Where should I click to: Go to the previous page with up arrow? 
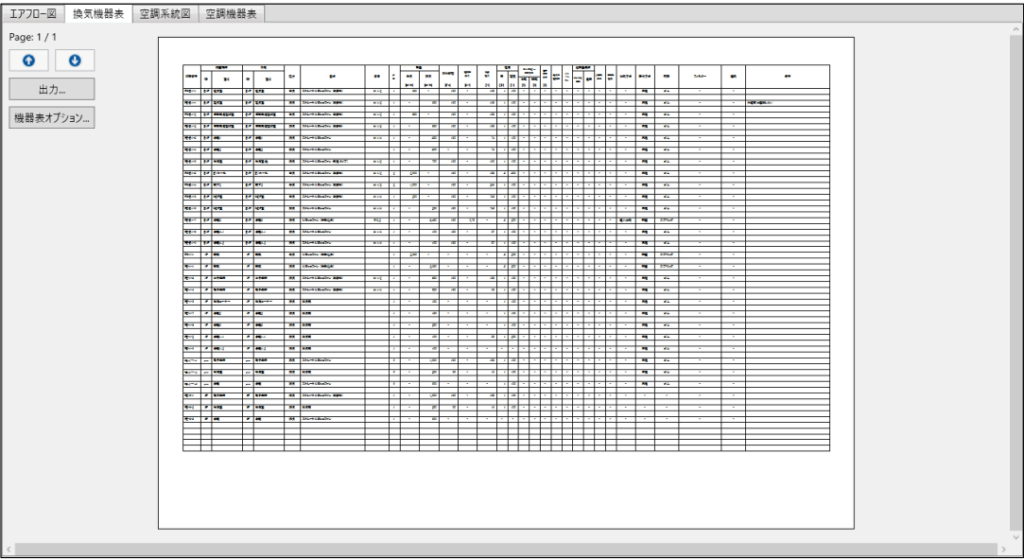pyautogui.click(x=28, y=61)
